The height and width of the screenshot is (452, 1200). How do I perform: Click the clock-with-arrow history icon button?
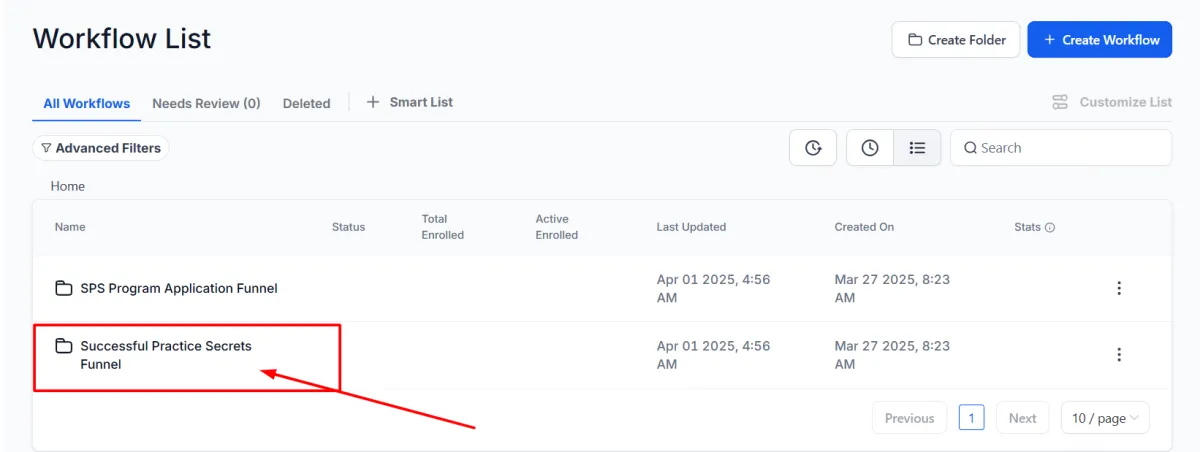coord(813,148)
